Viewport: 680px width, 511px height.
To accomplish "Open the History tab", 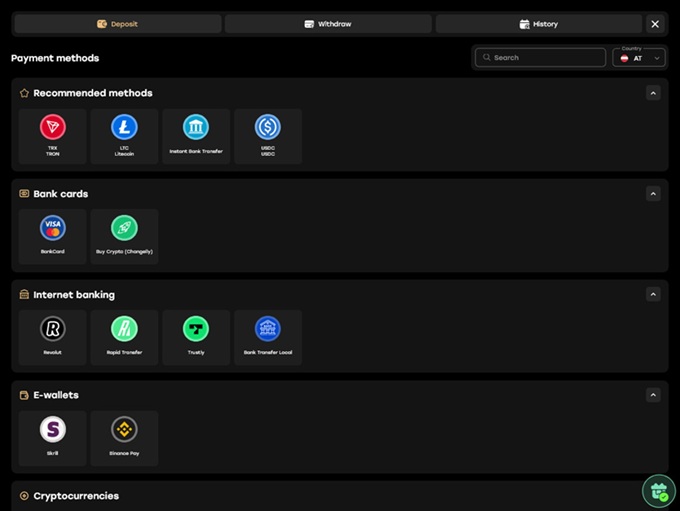I will coord(538,24).
